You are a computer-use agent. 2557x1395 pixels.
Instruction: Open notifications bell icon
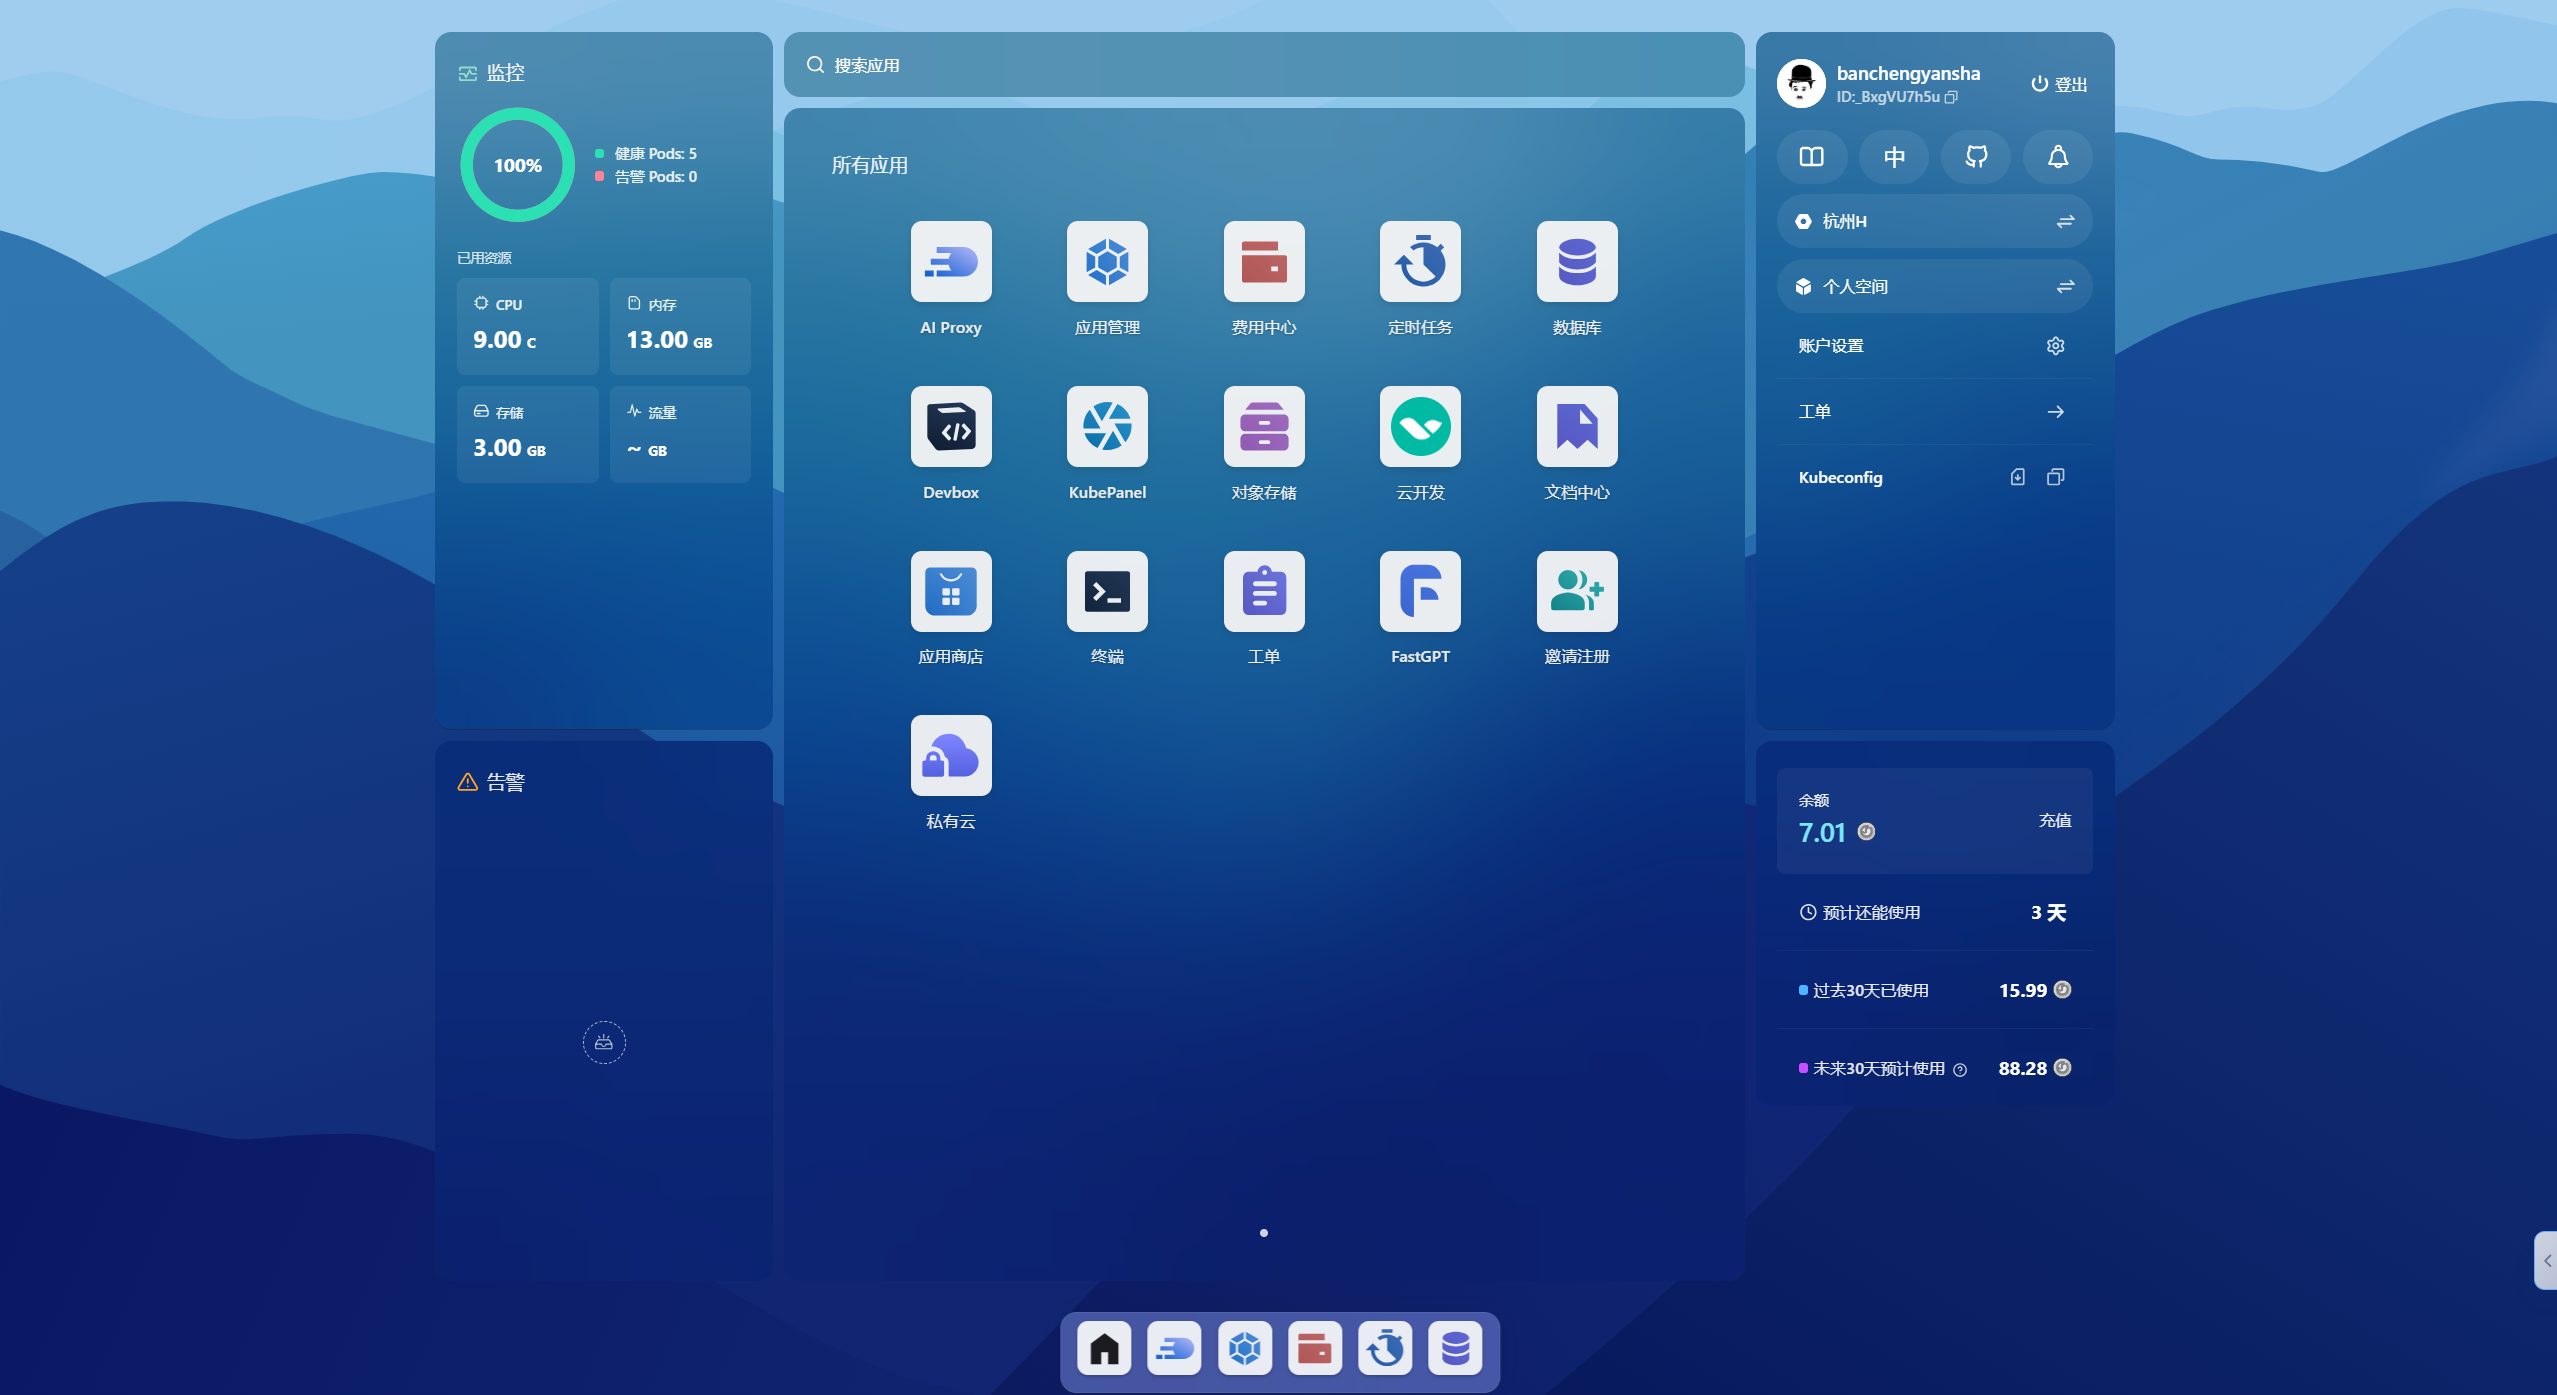point(2057,157)
